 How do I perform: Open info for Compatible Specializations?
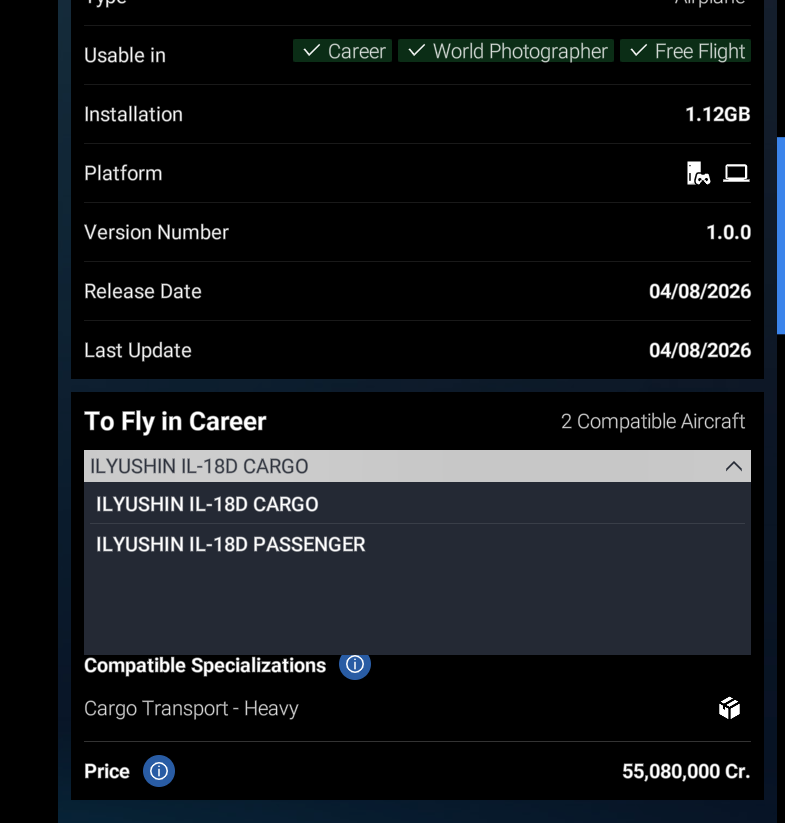click(355, 664)
